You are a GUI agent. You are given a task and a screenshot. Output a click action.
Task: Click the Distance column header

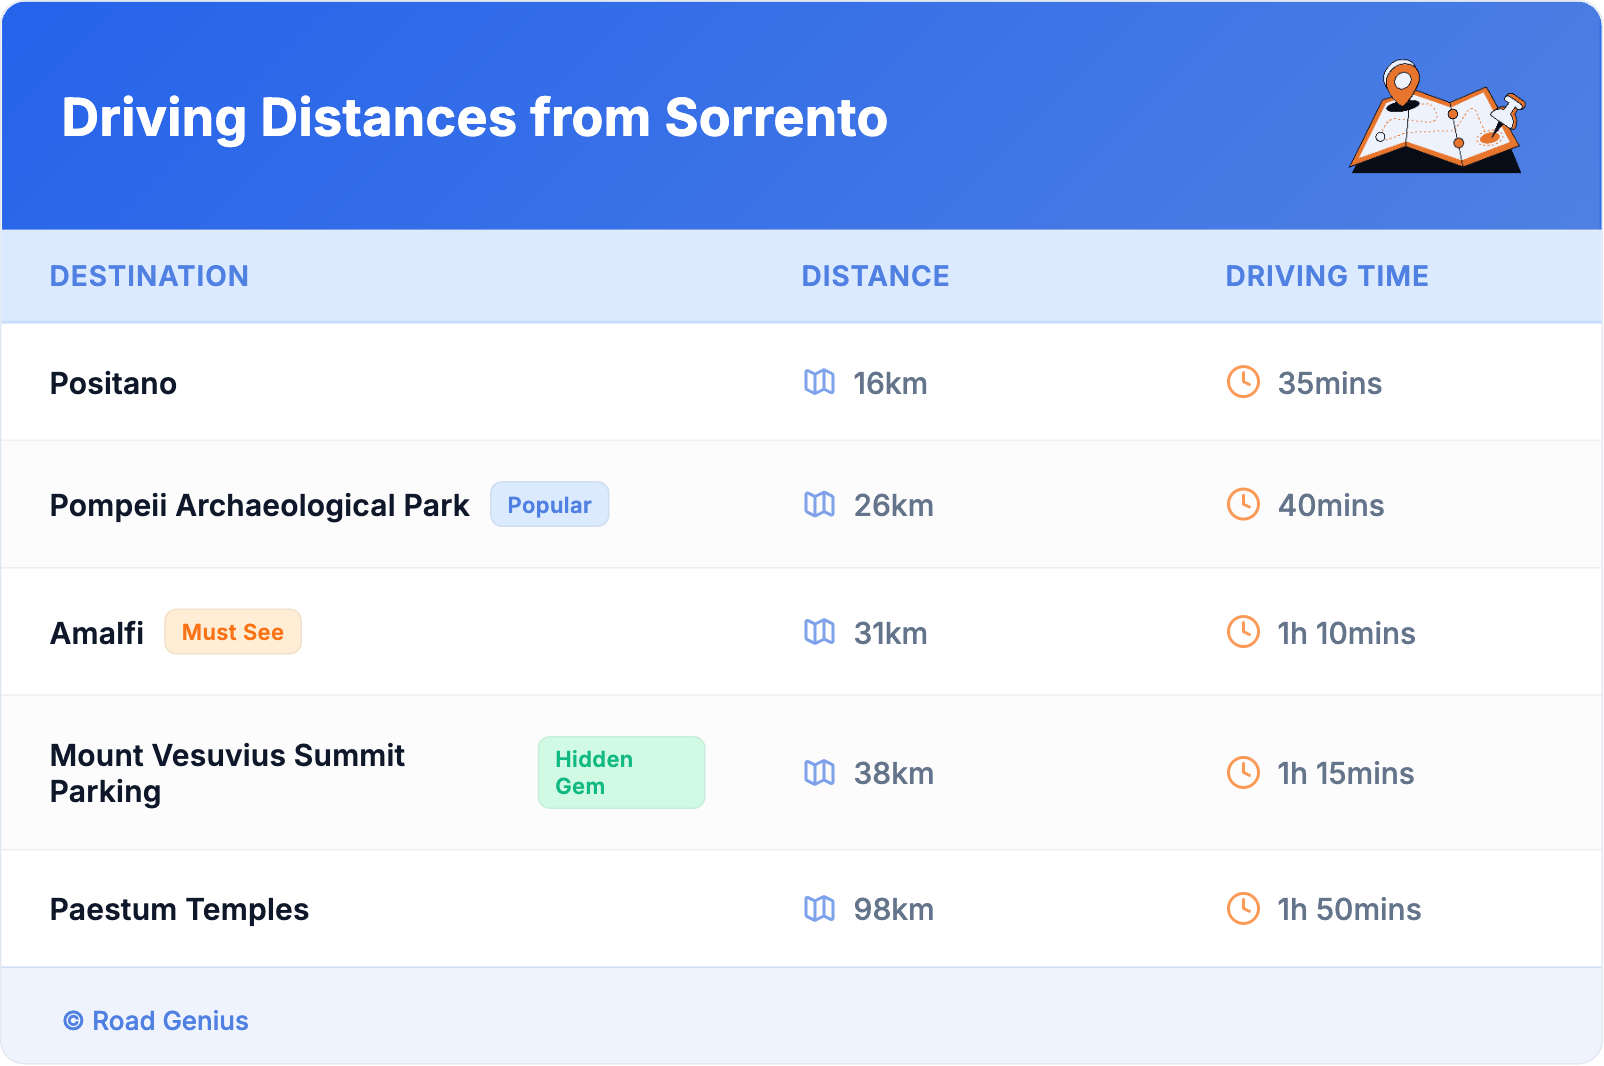click(875, 276)
